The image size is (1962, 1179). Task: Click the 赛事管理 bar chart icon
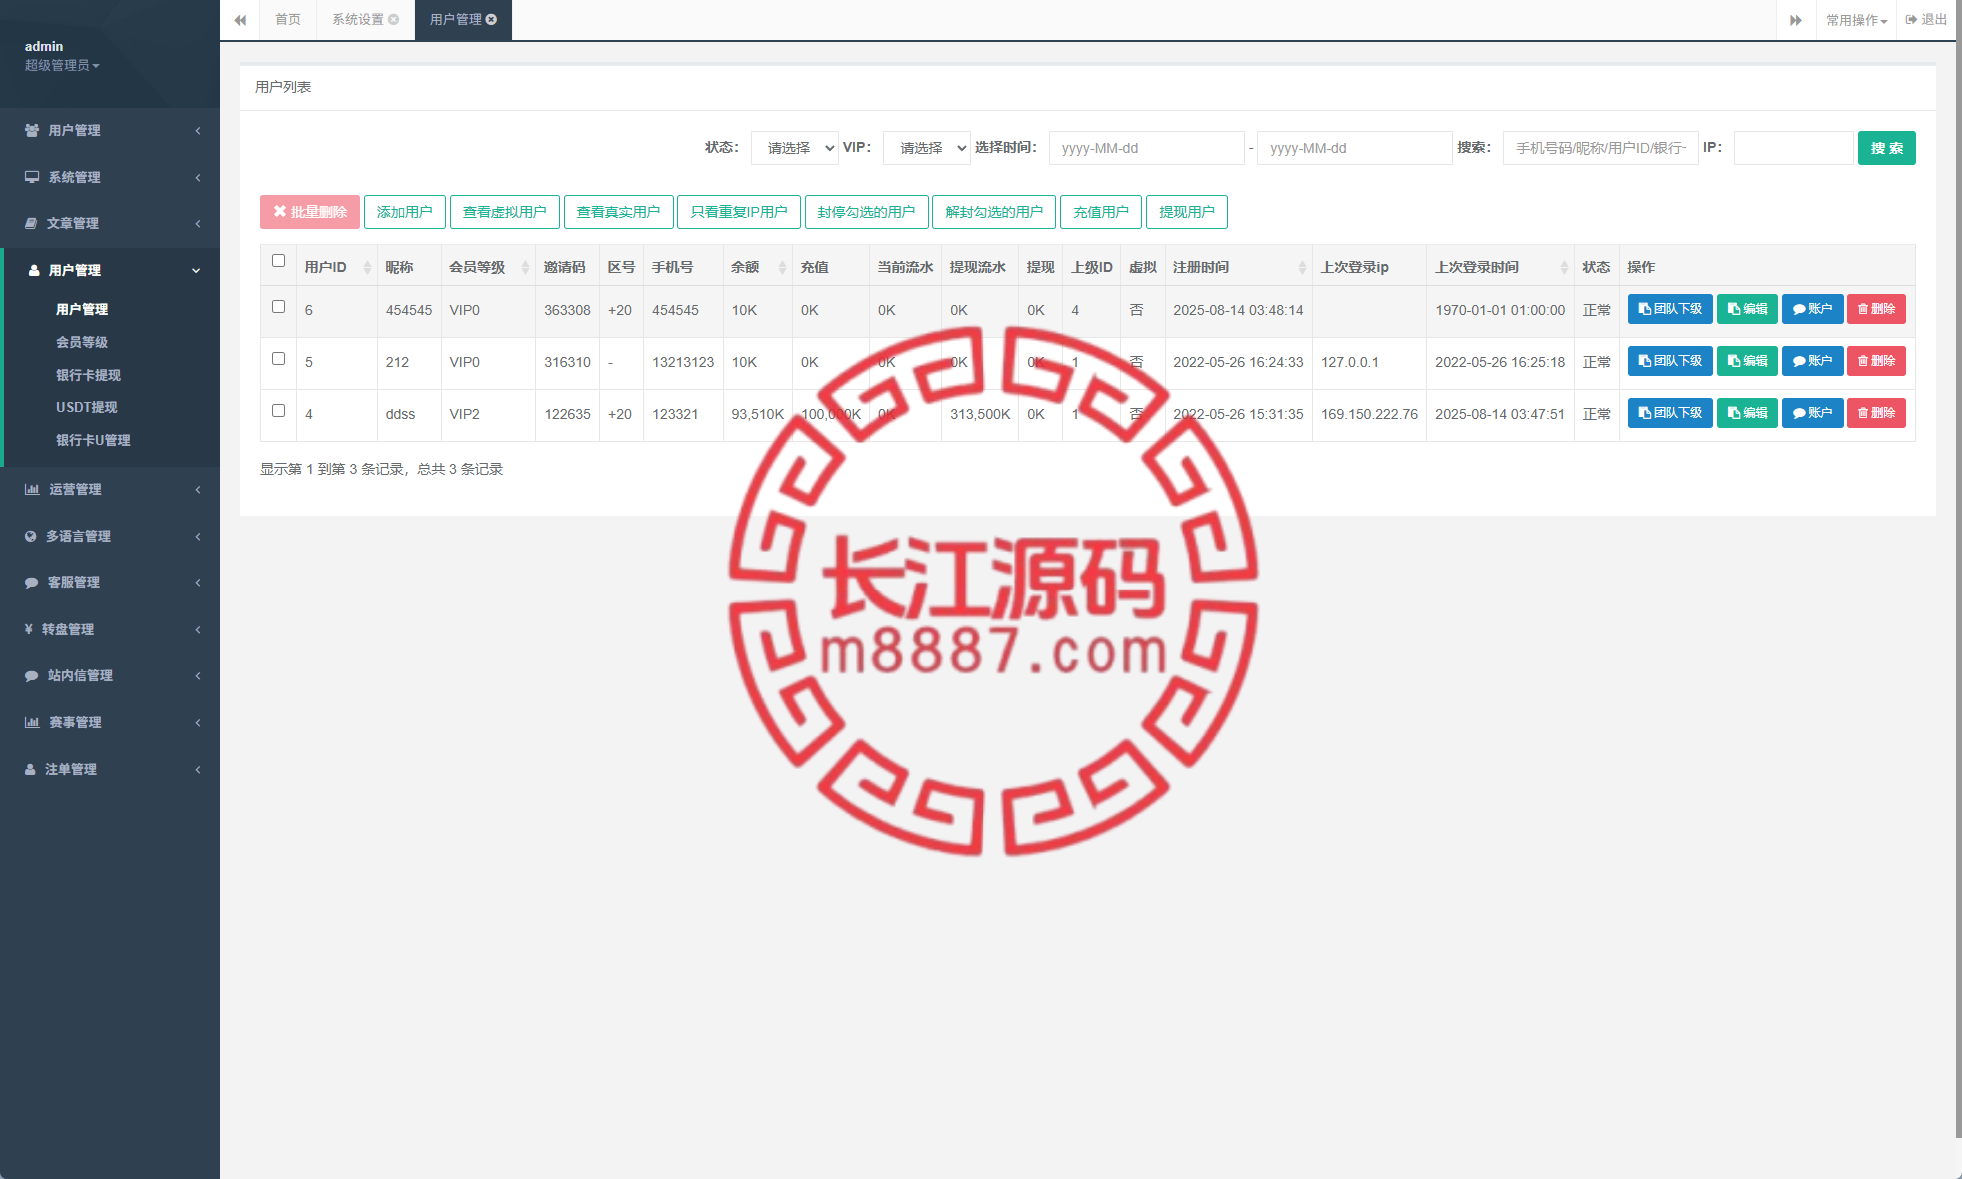pyautogui.click(x=32, y=722)
